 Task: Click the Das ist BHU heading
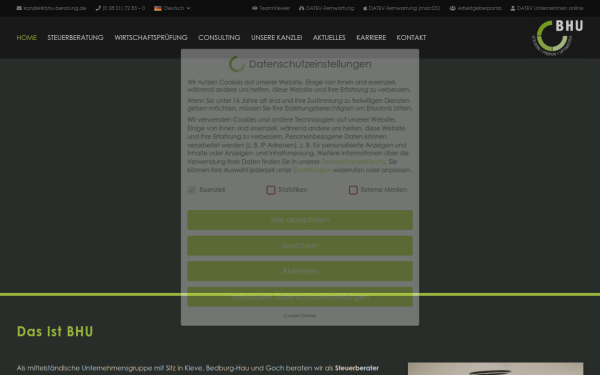point(55,331)
